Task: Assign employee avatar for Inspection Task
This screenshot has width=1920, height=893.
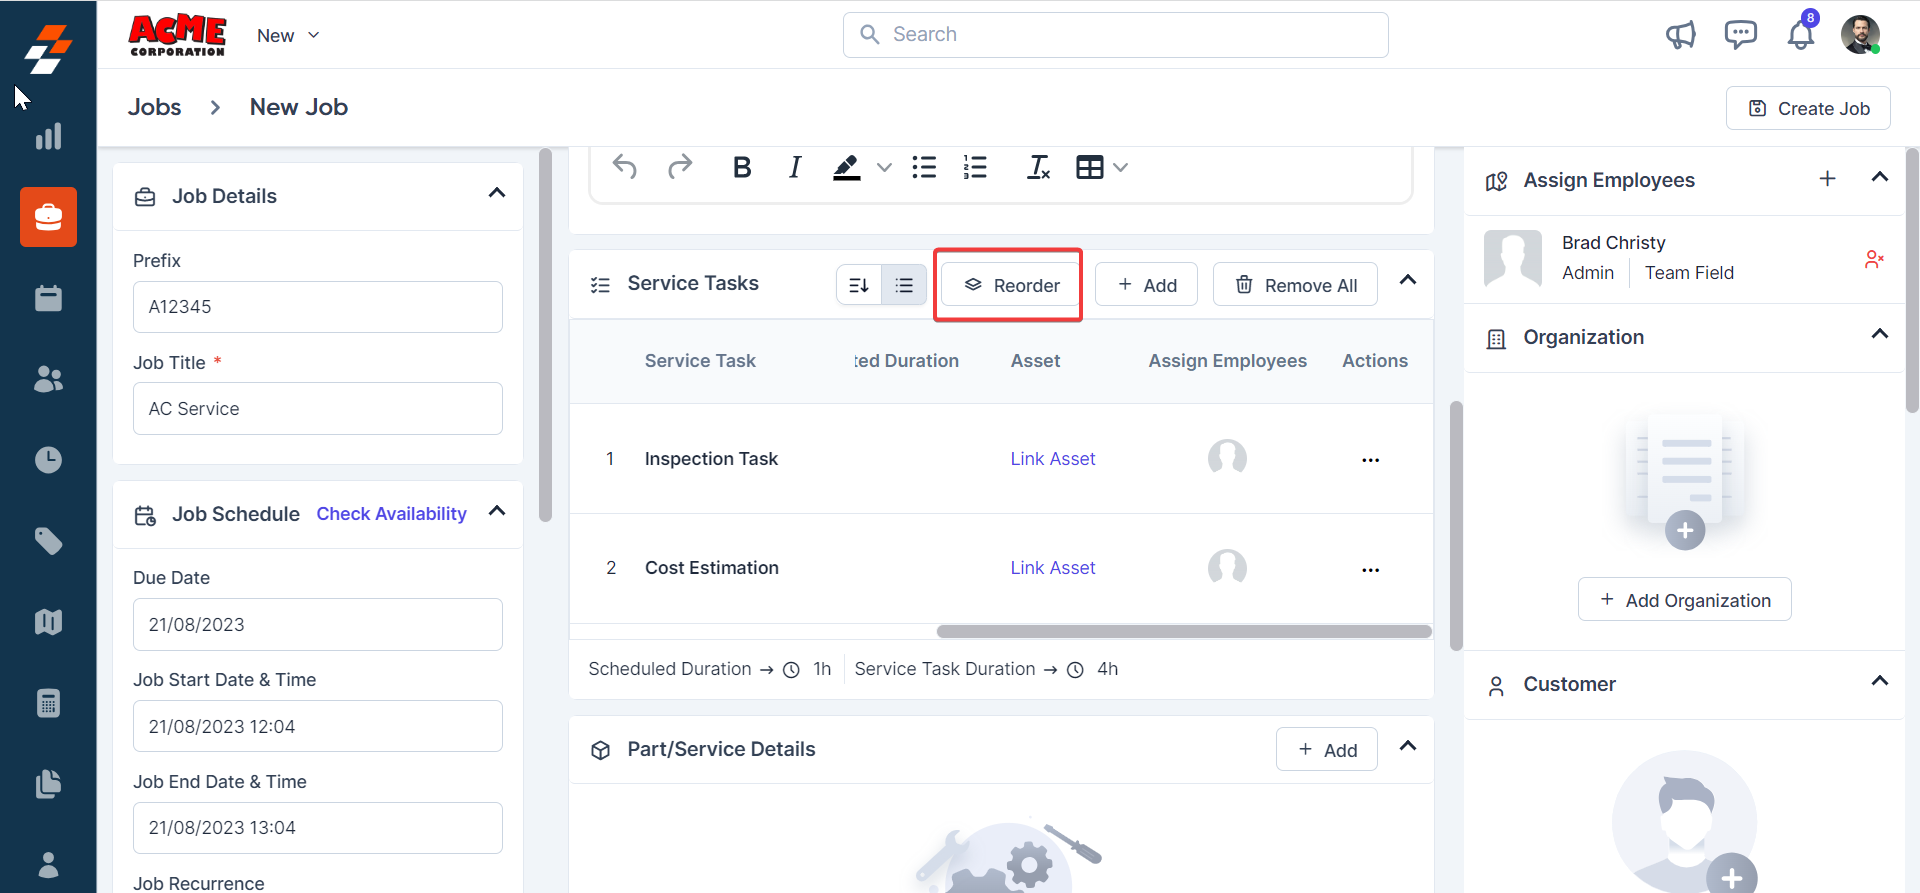Action: 1227,458
